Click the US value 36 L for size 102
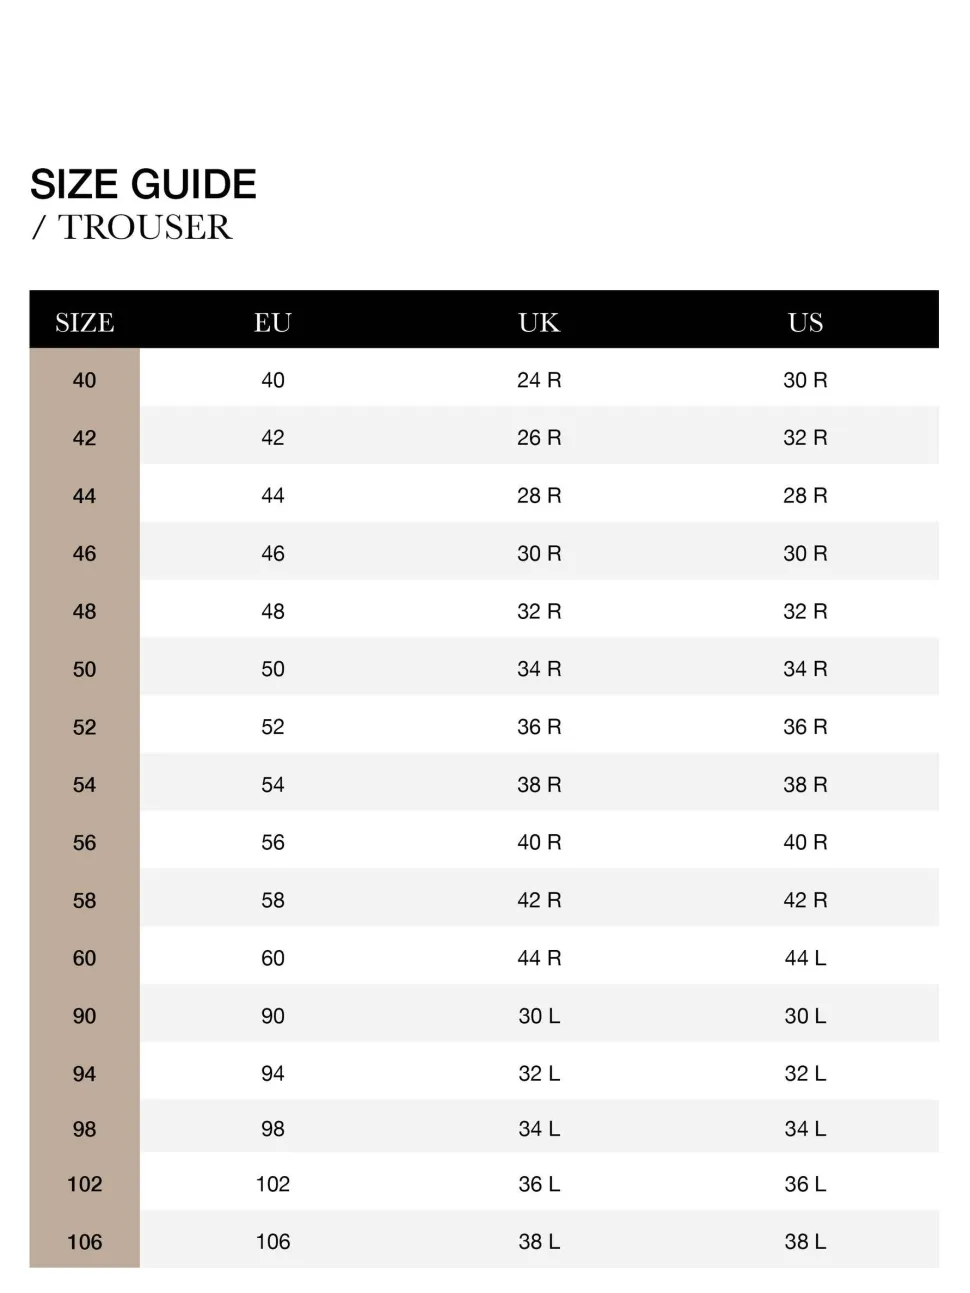Screen dimensions: 970x1293 [805, 1184]
